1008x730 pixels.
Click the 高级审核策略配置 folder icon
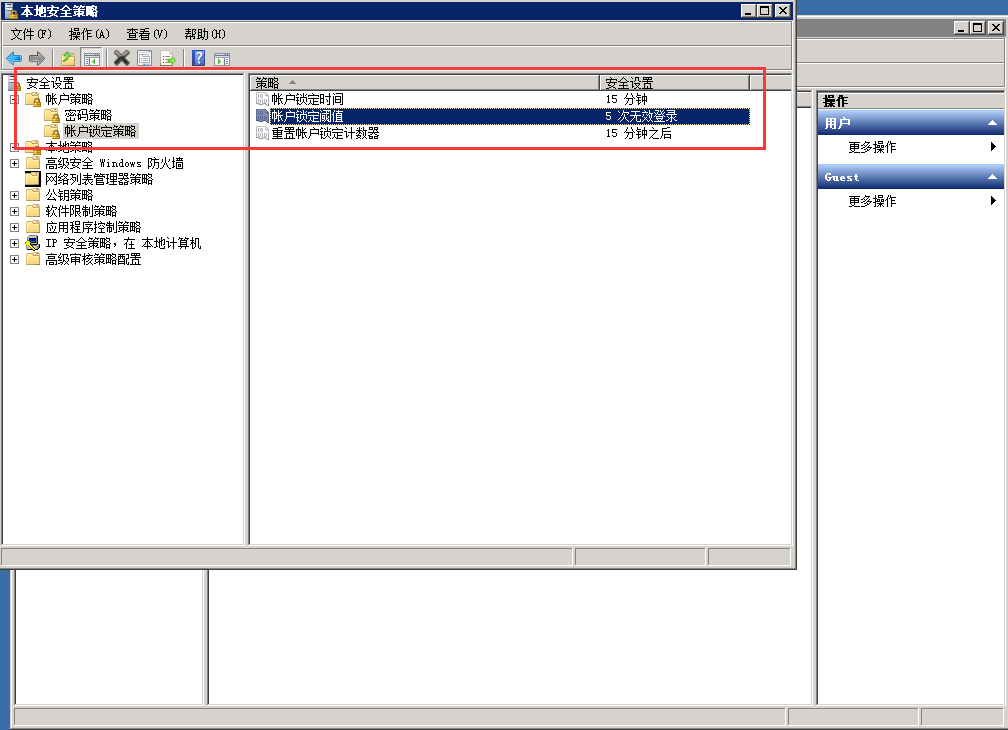click(x=33, y=259)
